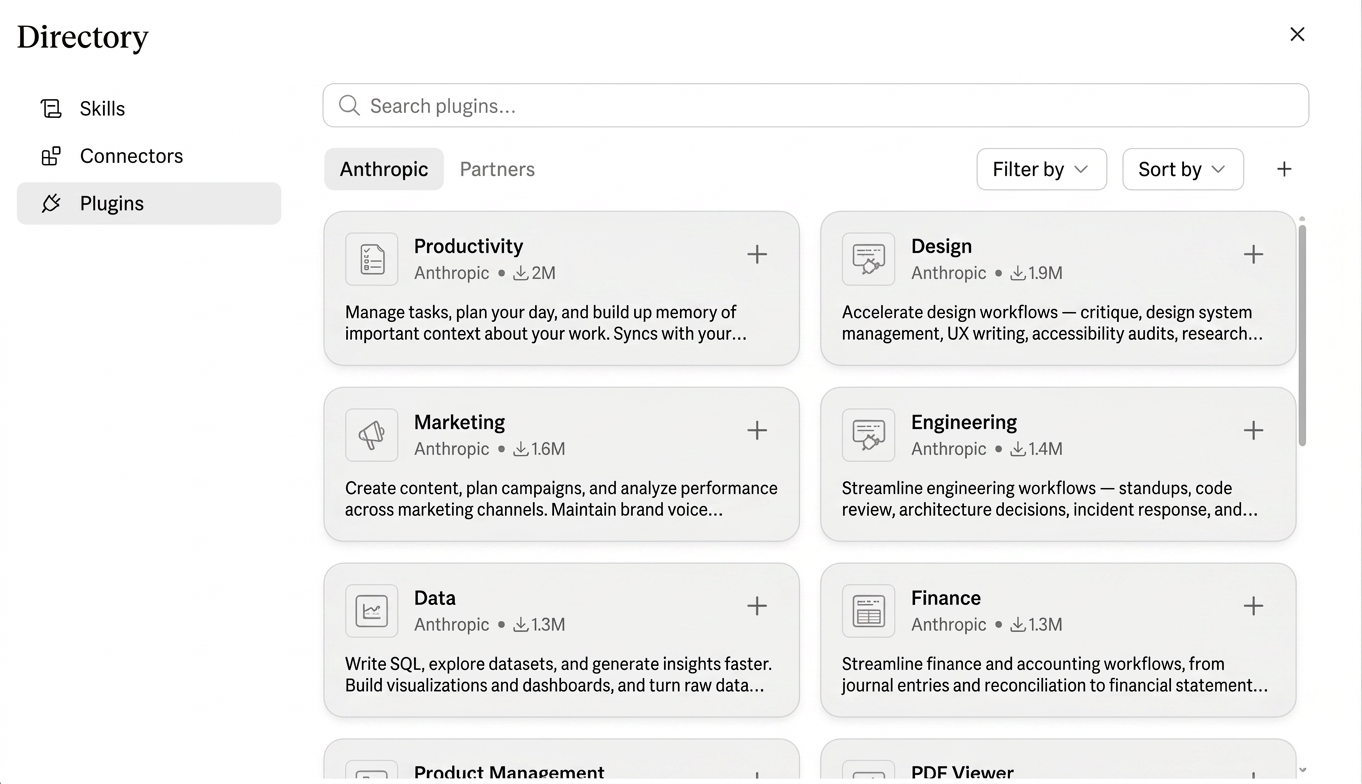Click the Directory heading
1362x784 pixels.
(x=83, y=37)
